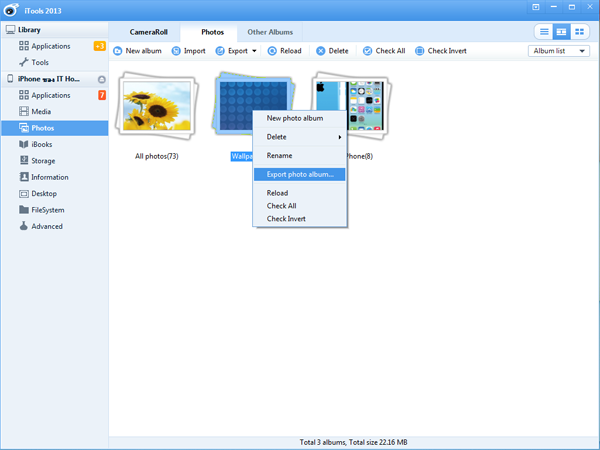Click the Import toolbar button
The image size is (600, 450).
(x=188, y=50)
